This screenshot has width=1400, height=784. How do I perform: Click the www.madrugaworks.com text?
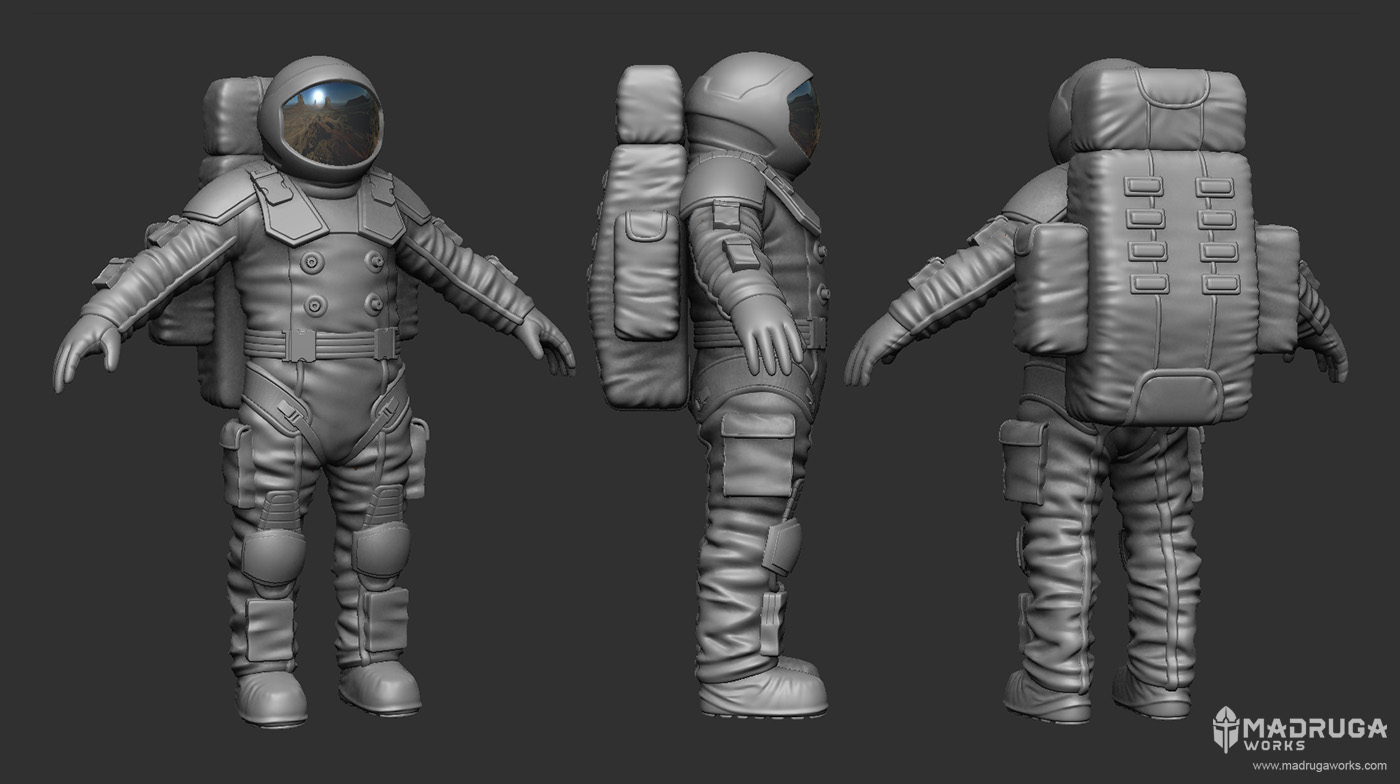[1319, 766]
